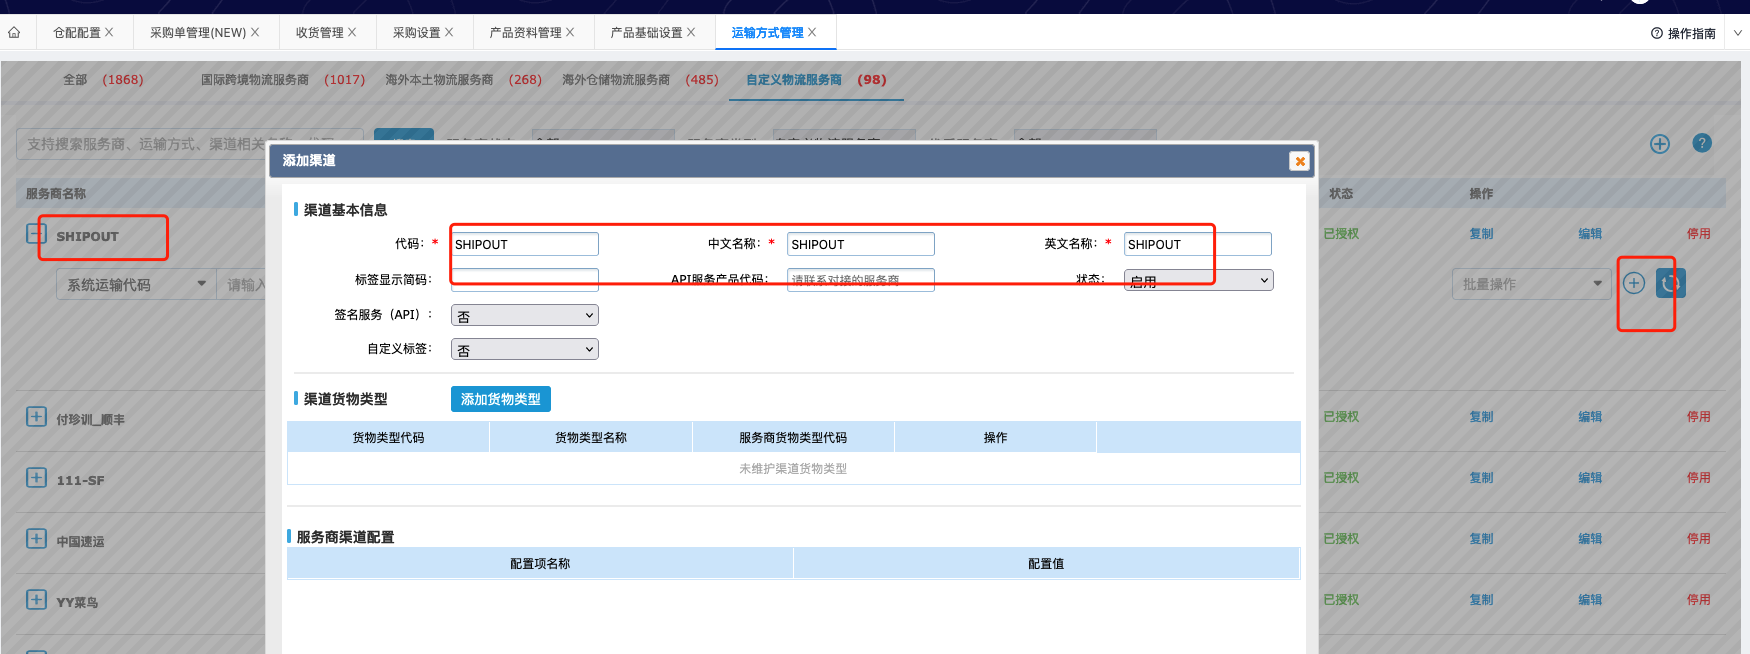Filter by 国际跨境物流服务商 (1017)
Image resolution: width=1750 pixels, height=654 pixels.
(283, 80)
